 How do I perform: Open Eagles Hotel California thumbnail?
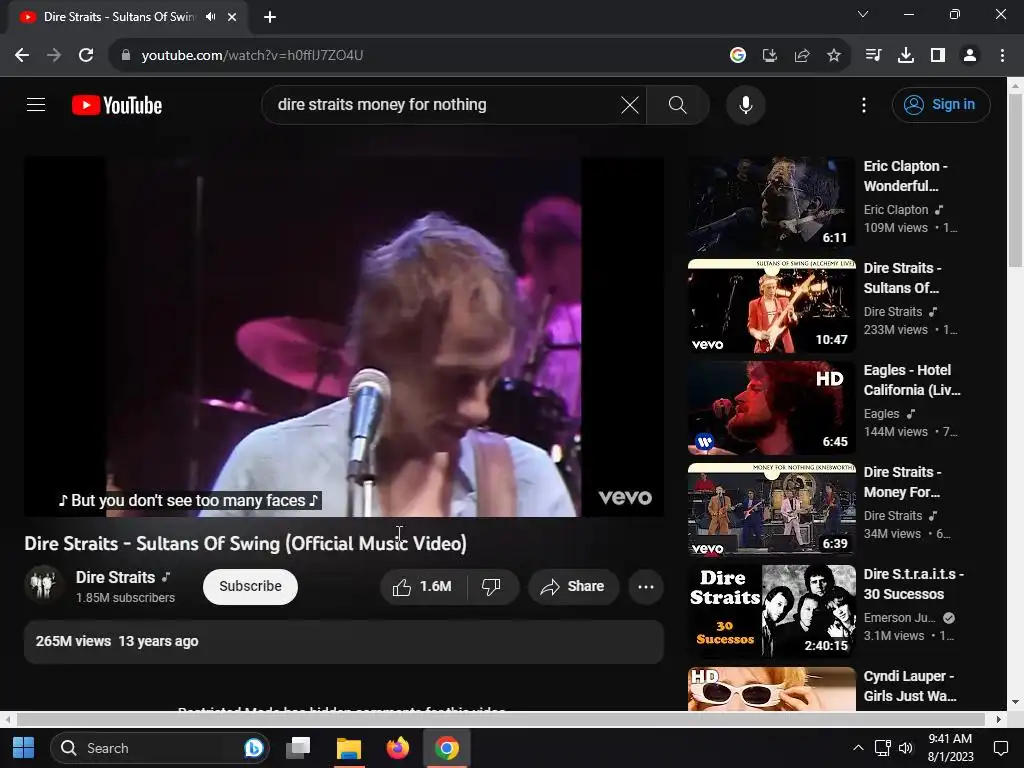[771, 408]
